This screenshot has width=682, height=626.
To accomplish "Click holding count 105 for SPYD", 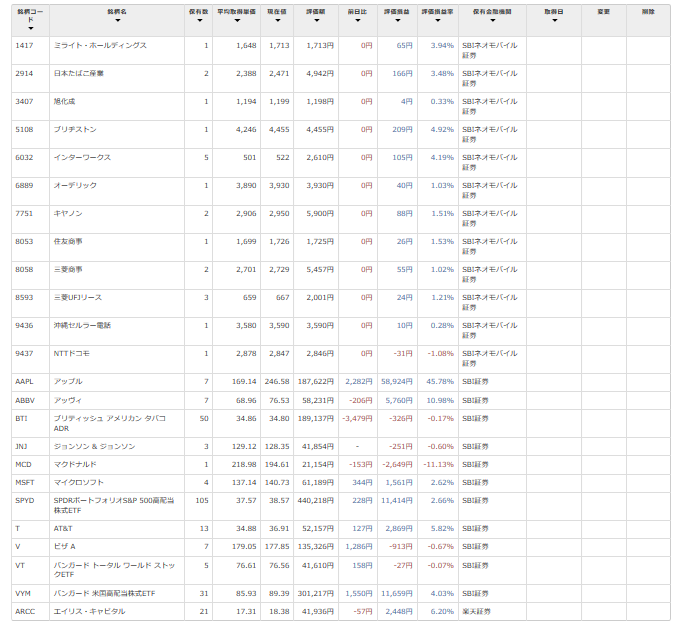I will coord(202,500).
